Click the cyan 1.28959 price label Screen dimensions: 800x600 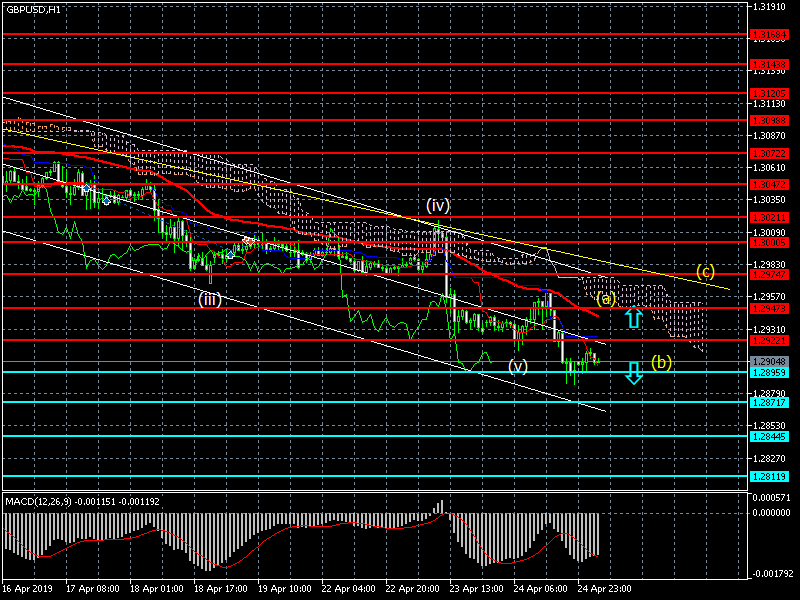pyautogui.click(x=769, y=372)
